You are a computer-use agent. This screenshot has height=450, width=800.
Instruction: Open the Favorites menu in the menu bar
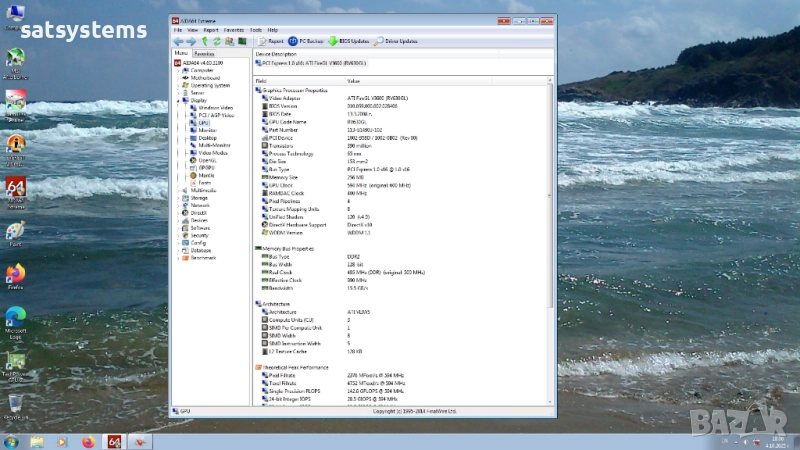click(x=233, y=30)
